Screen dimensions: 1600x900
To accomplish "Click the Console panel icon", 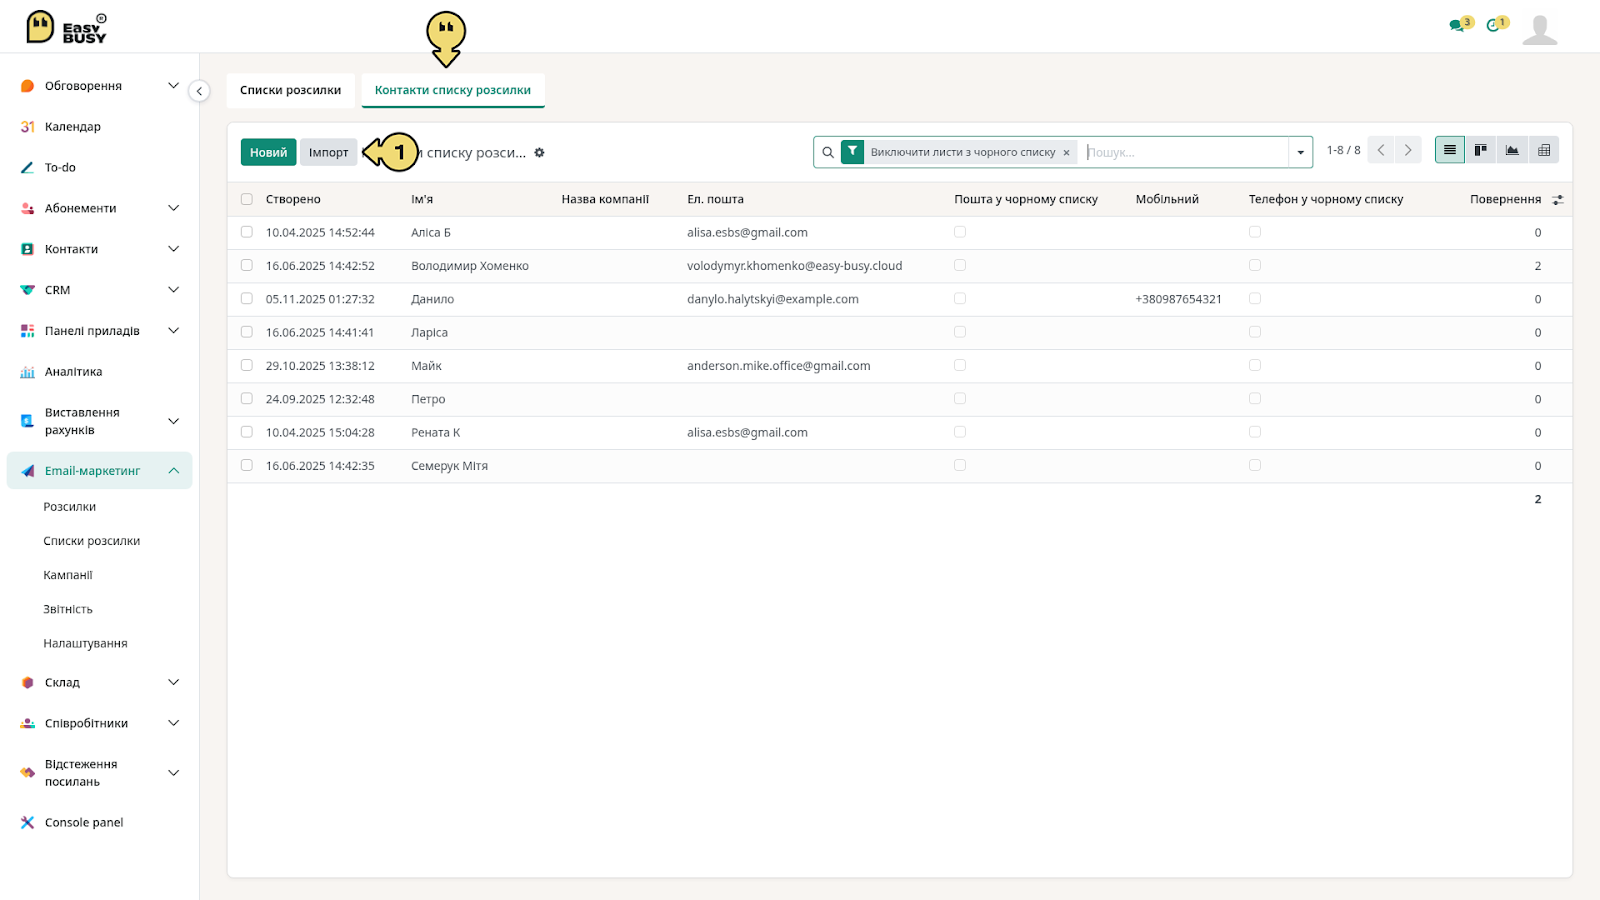I will click(x=27, y=823).
